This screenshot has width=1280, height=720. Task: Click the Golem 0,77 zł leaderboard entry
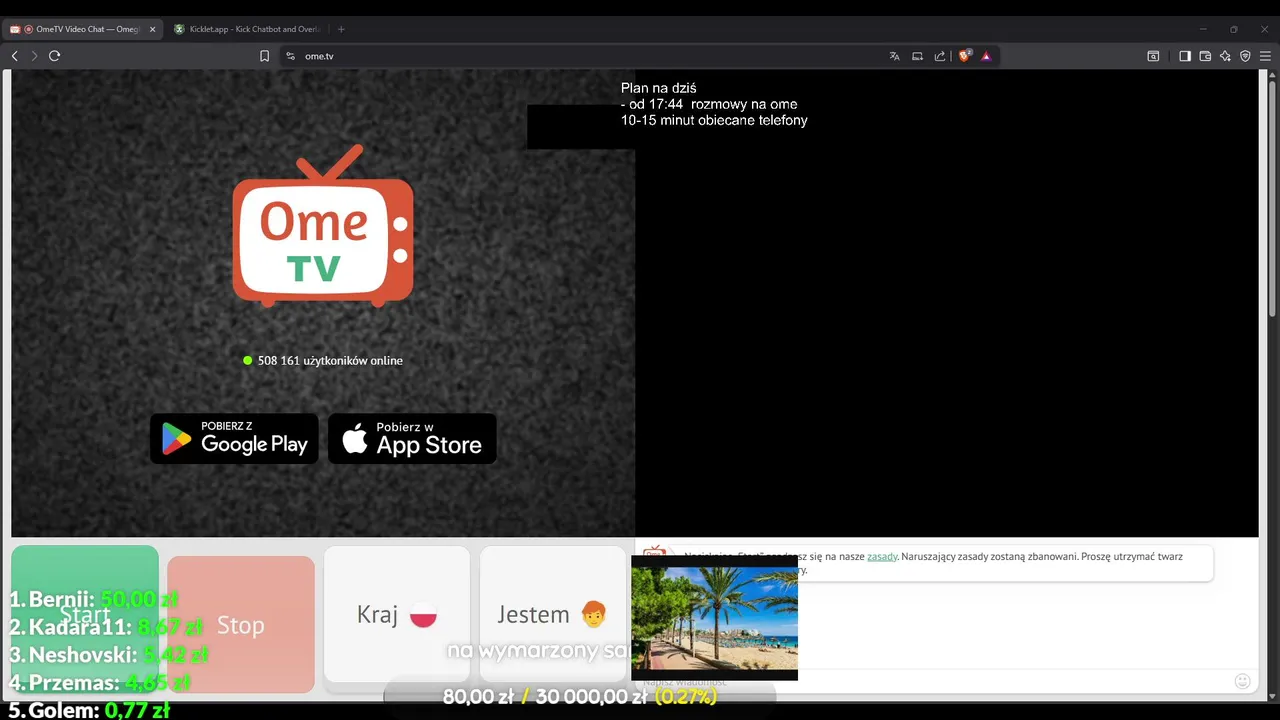(89, 710)
